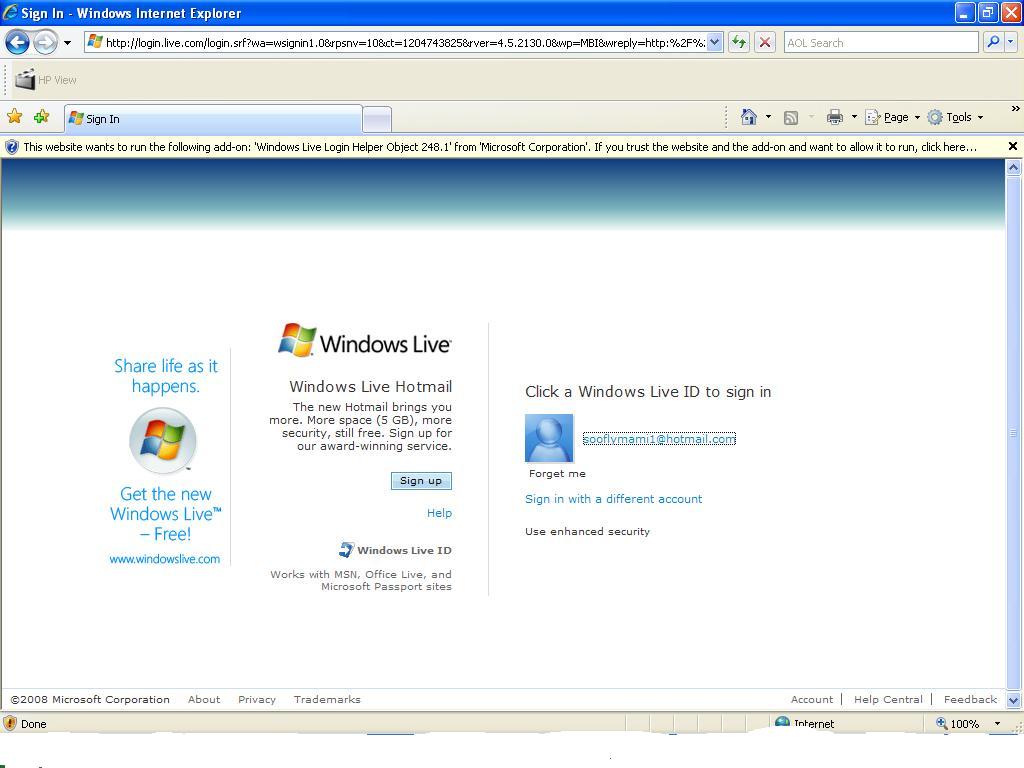The image size is (1024, 768).
Task: Stop loading with the red X button
Action: click(x=765, y=43)
